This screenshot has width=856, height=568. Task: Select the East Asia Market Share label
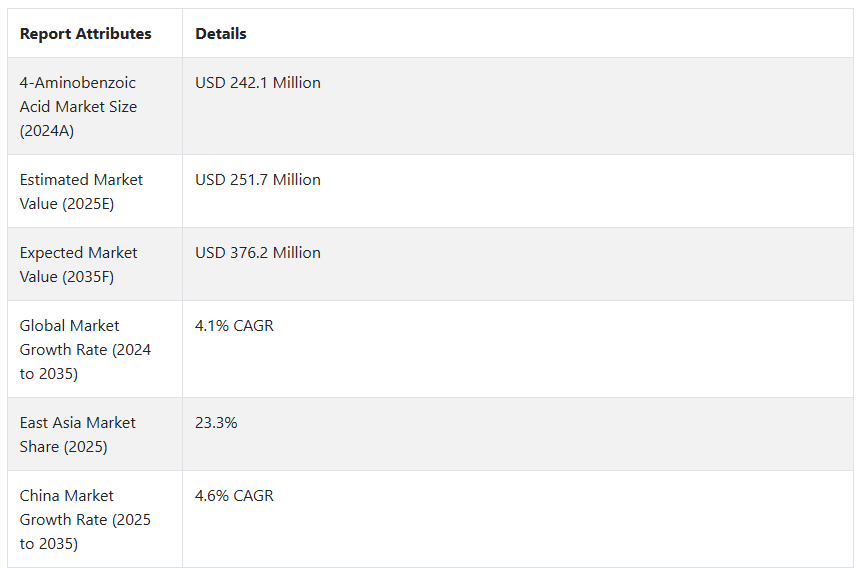[x=78, y=435]
